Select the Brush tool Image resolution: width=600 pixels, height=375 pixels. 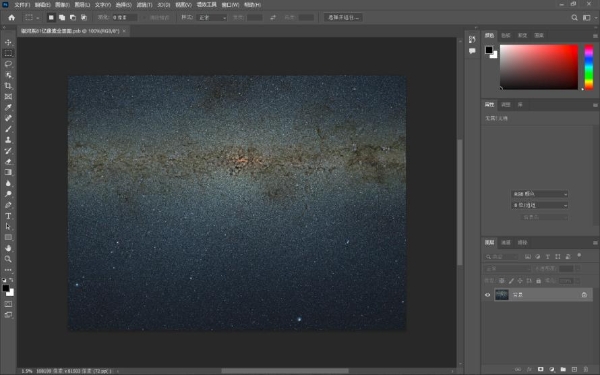(x=8, y=129)
